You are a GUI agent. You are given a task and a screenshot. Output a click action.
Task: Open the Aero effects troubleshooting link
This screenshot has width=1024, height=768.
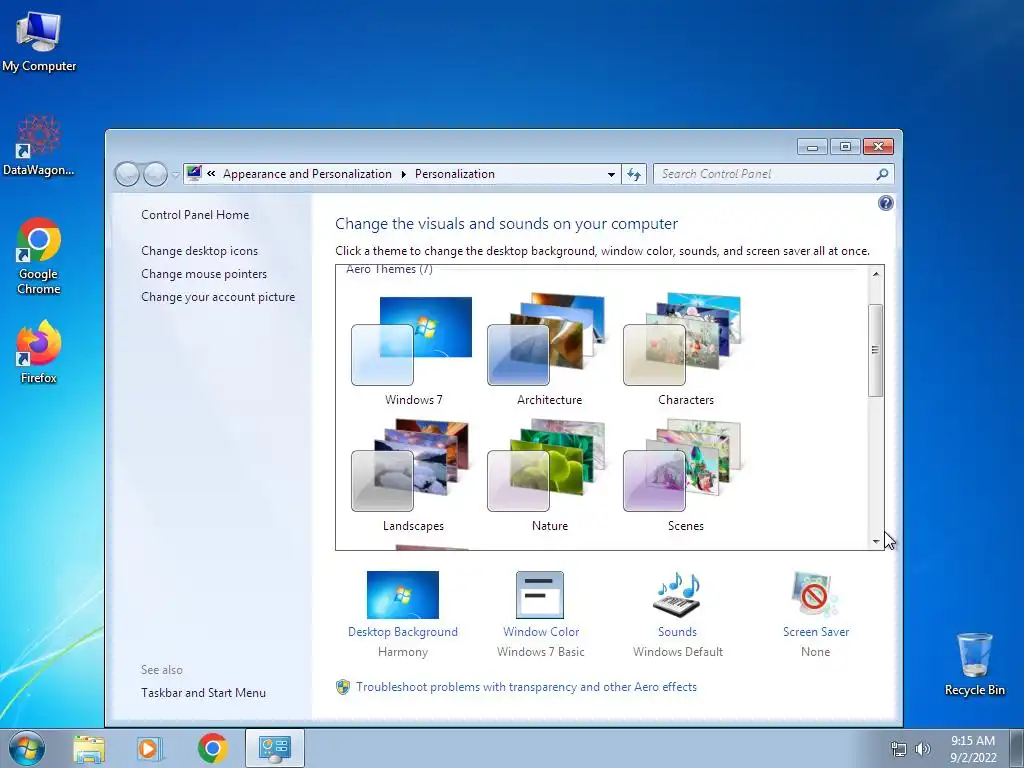coord(526,687)
